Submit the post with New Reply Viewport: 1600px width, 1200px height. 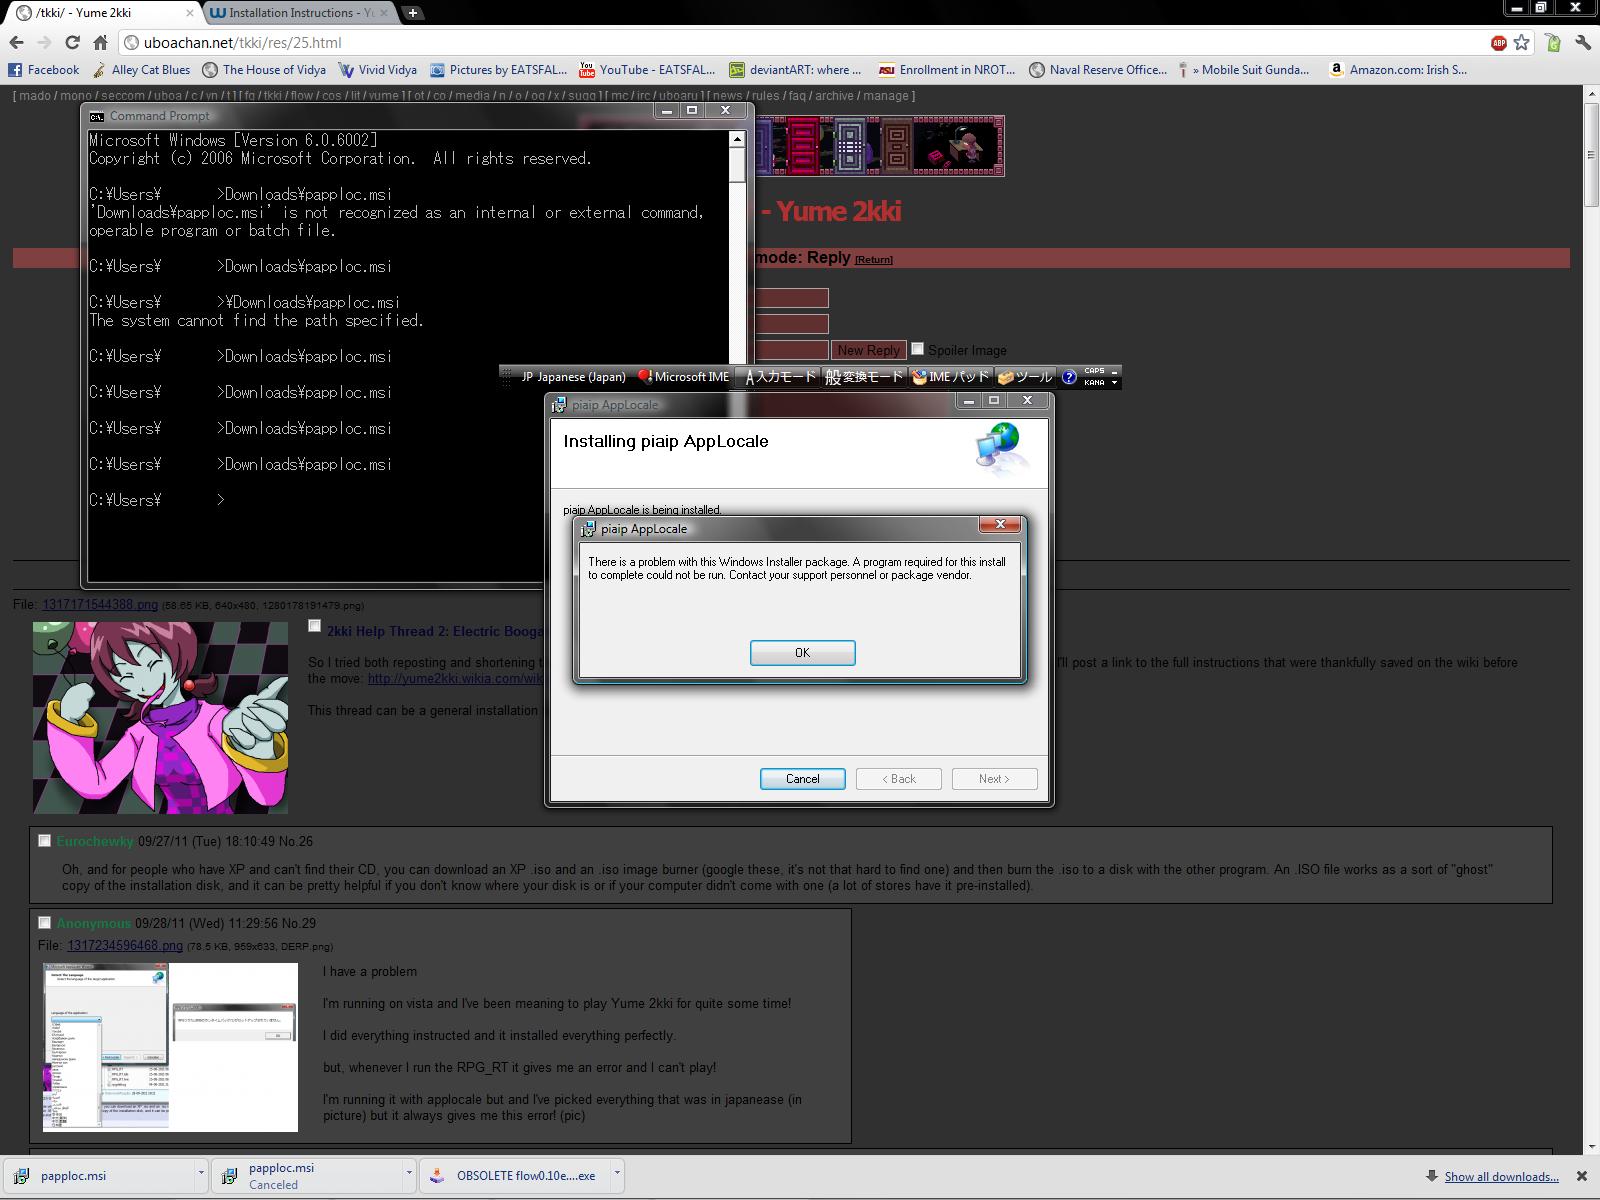(x=868, y=350)
